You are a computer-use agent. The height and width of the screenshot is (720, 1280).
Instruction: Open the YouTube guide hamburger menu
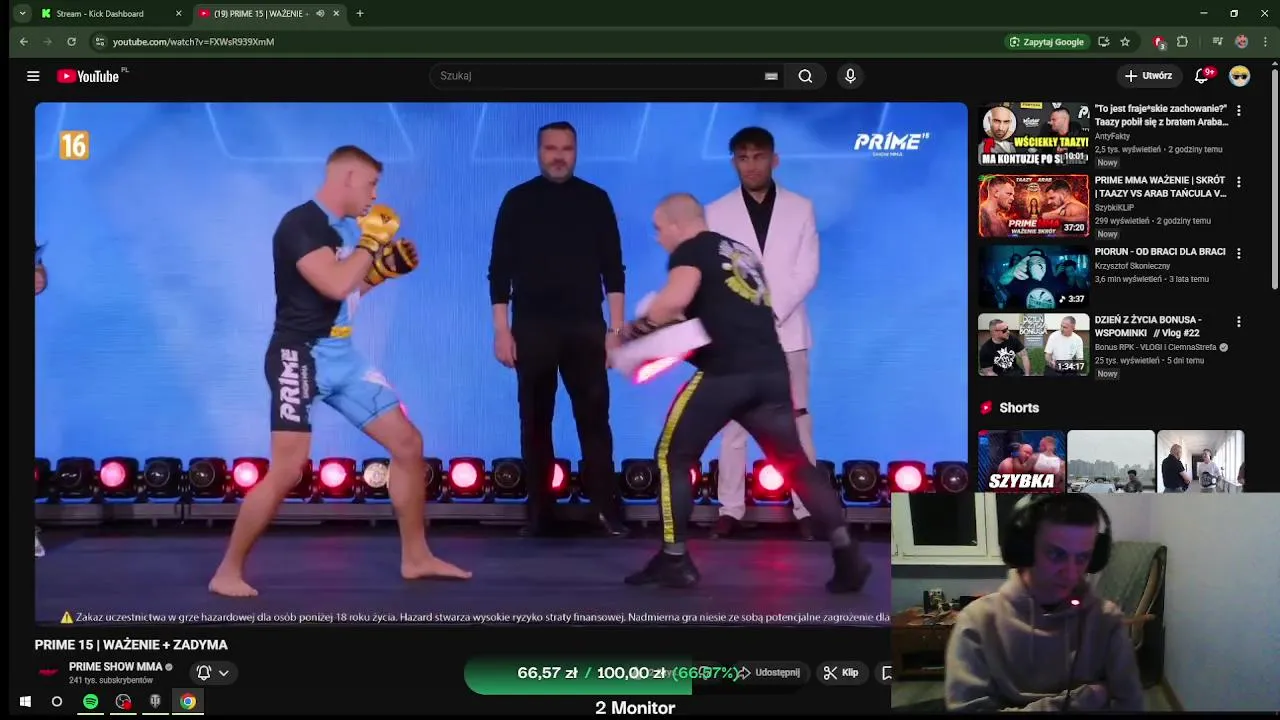33,76
